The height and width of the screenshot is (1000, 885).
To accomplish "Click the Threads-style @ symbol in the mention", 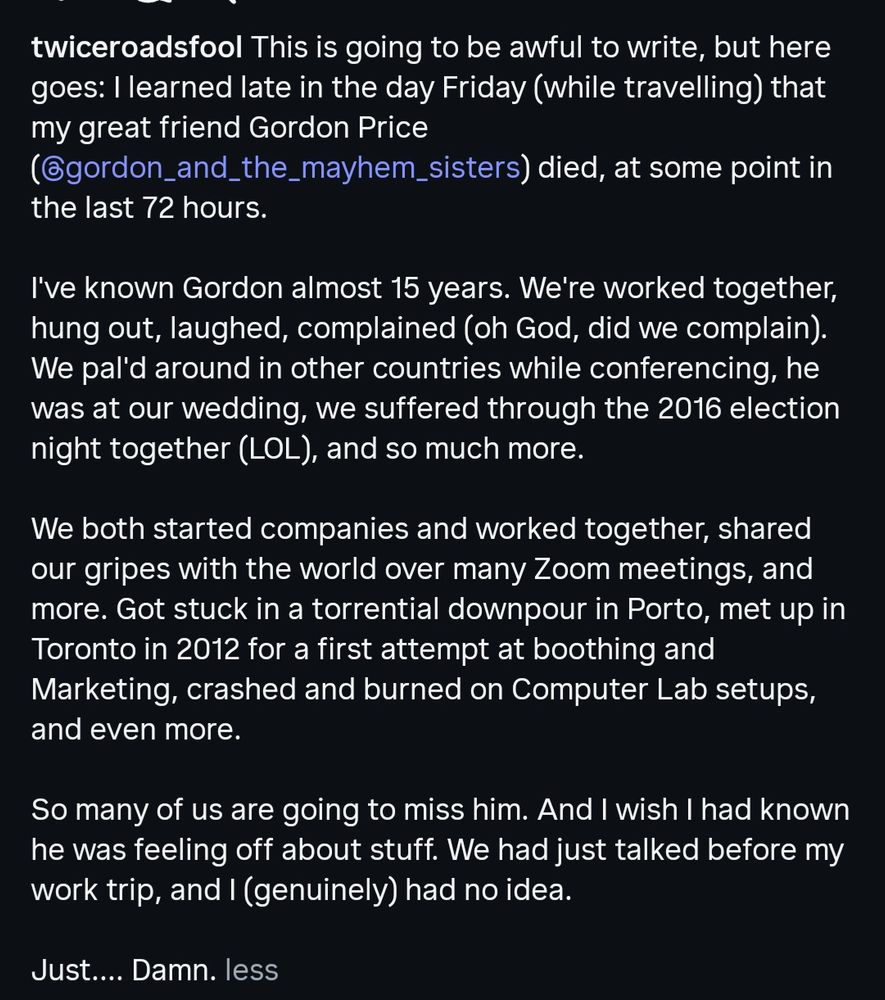I will (x=52, y=169).
